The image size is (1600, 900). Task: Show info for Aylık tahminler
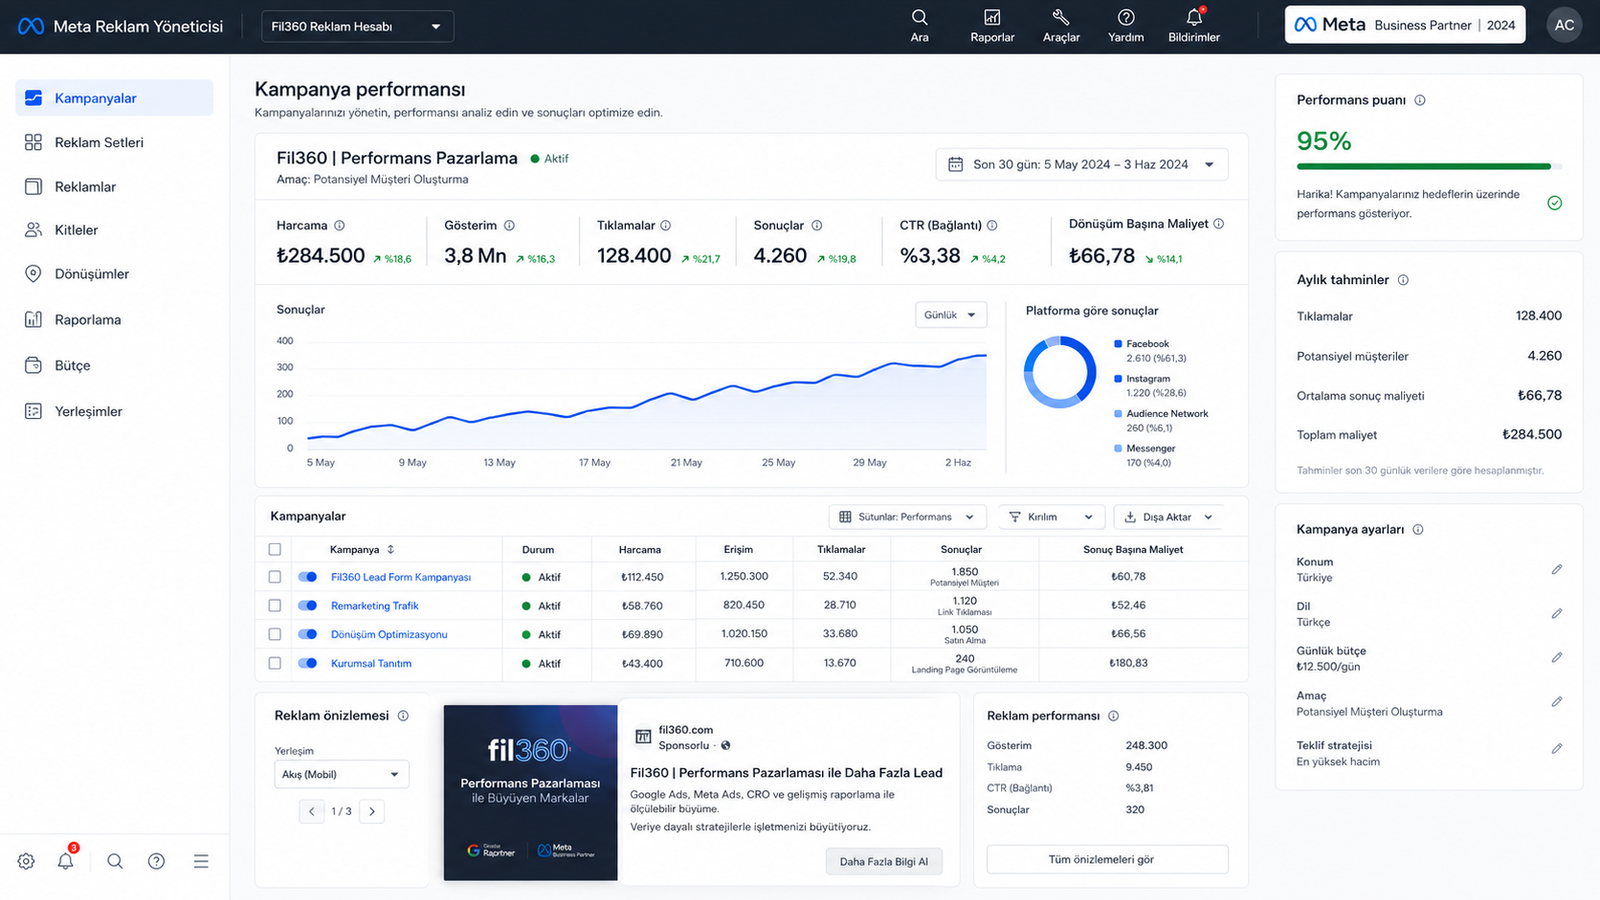[x=1403, y=280]
